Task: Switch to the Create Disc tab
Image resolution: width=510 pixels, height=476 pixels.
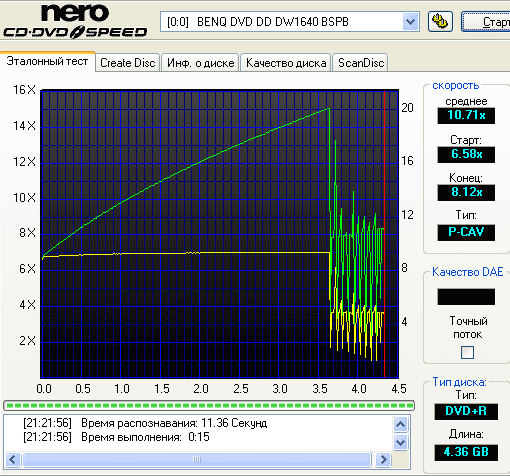Action: pos(128,63)
